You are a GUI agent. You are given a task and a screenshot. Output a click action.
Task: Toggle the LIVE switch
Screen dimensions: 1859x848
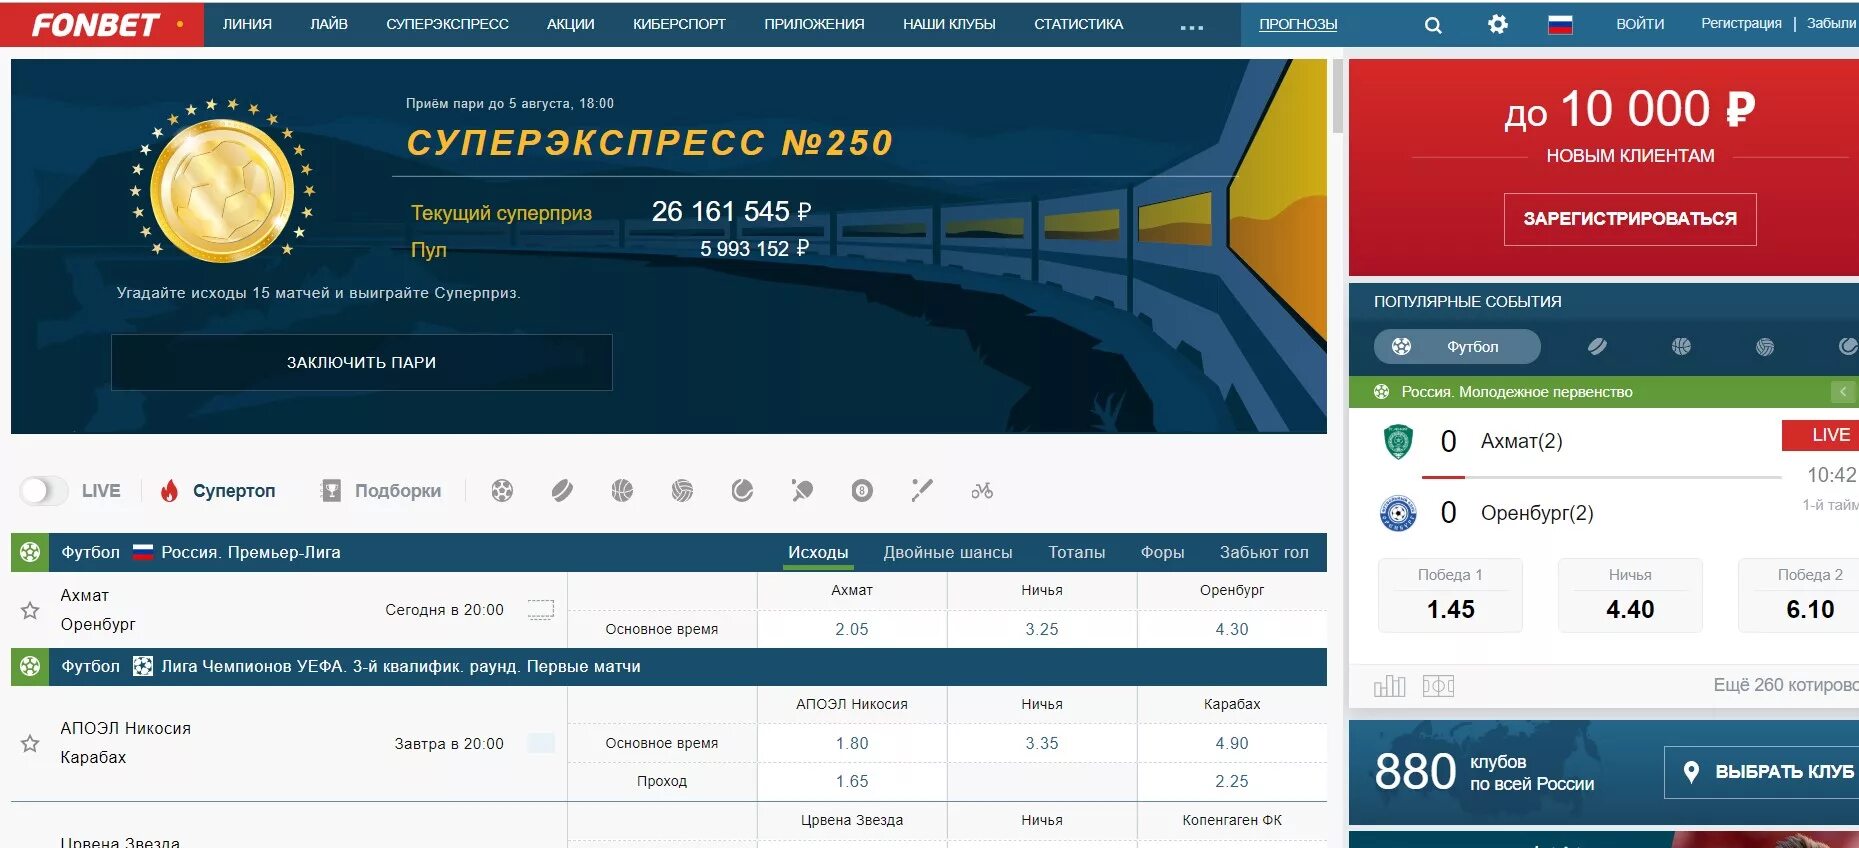(x=44, y=490)
